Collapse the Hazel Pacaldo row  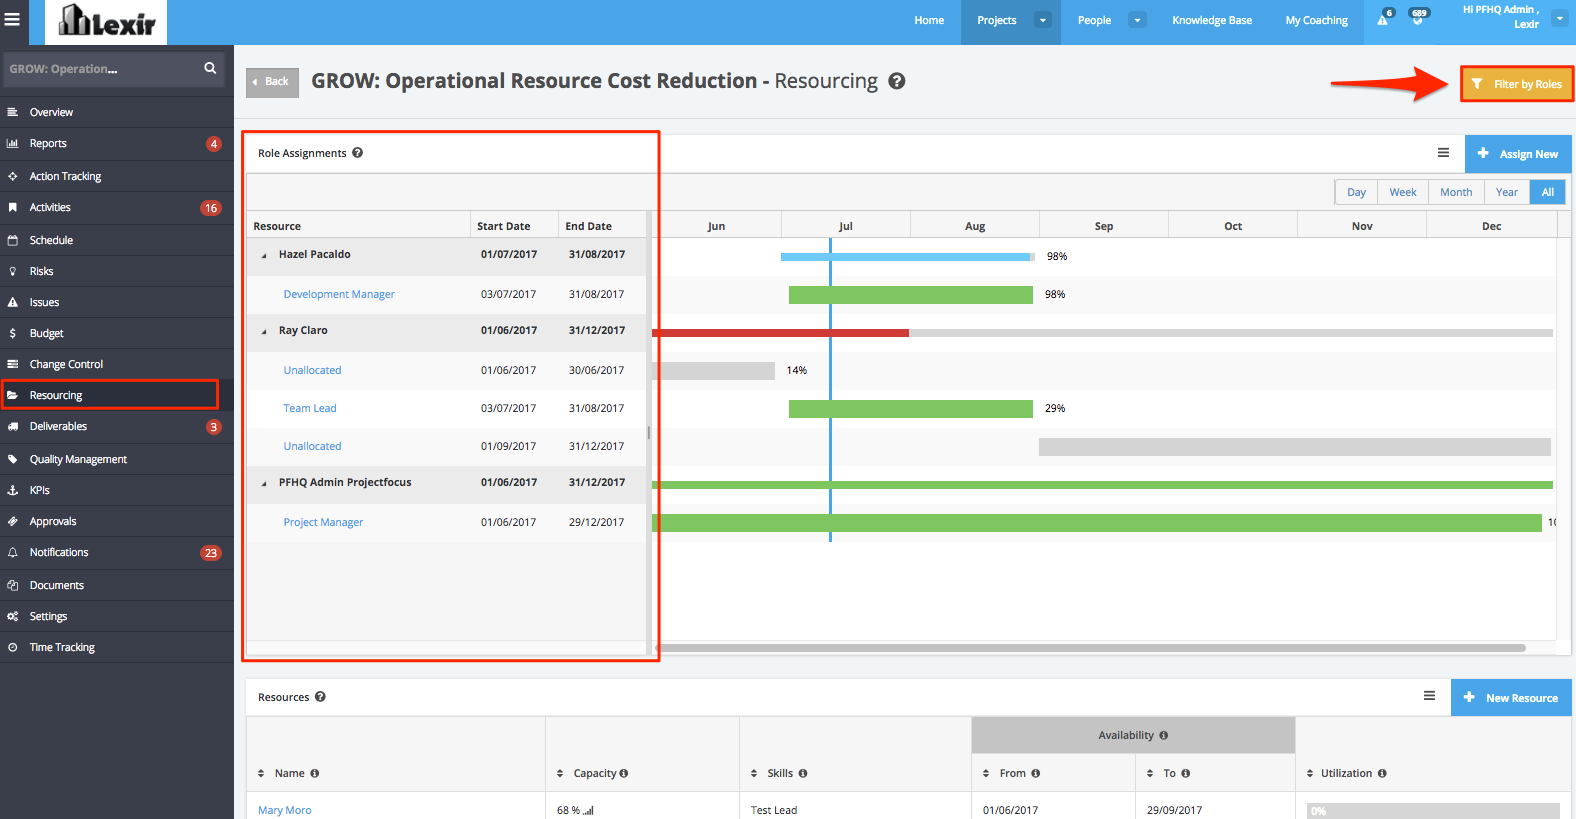coord(264,255)
